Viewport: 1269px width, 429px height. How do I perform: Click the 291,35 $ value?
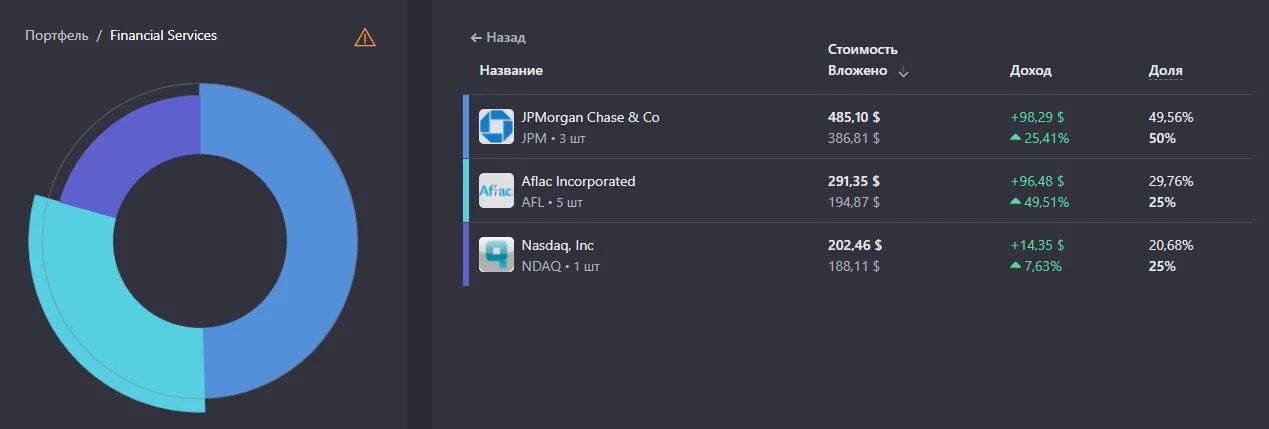tap(854, 181)
